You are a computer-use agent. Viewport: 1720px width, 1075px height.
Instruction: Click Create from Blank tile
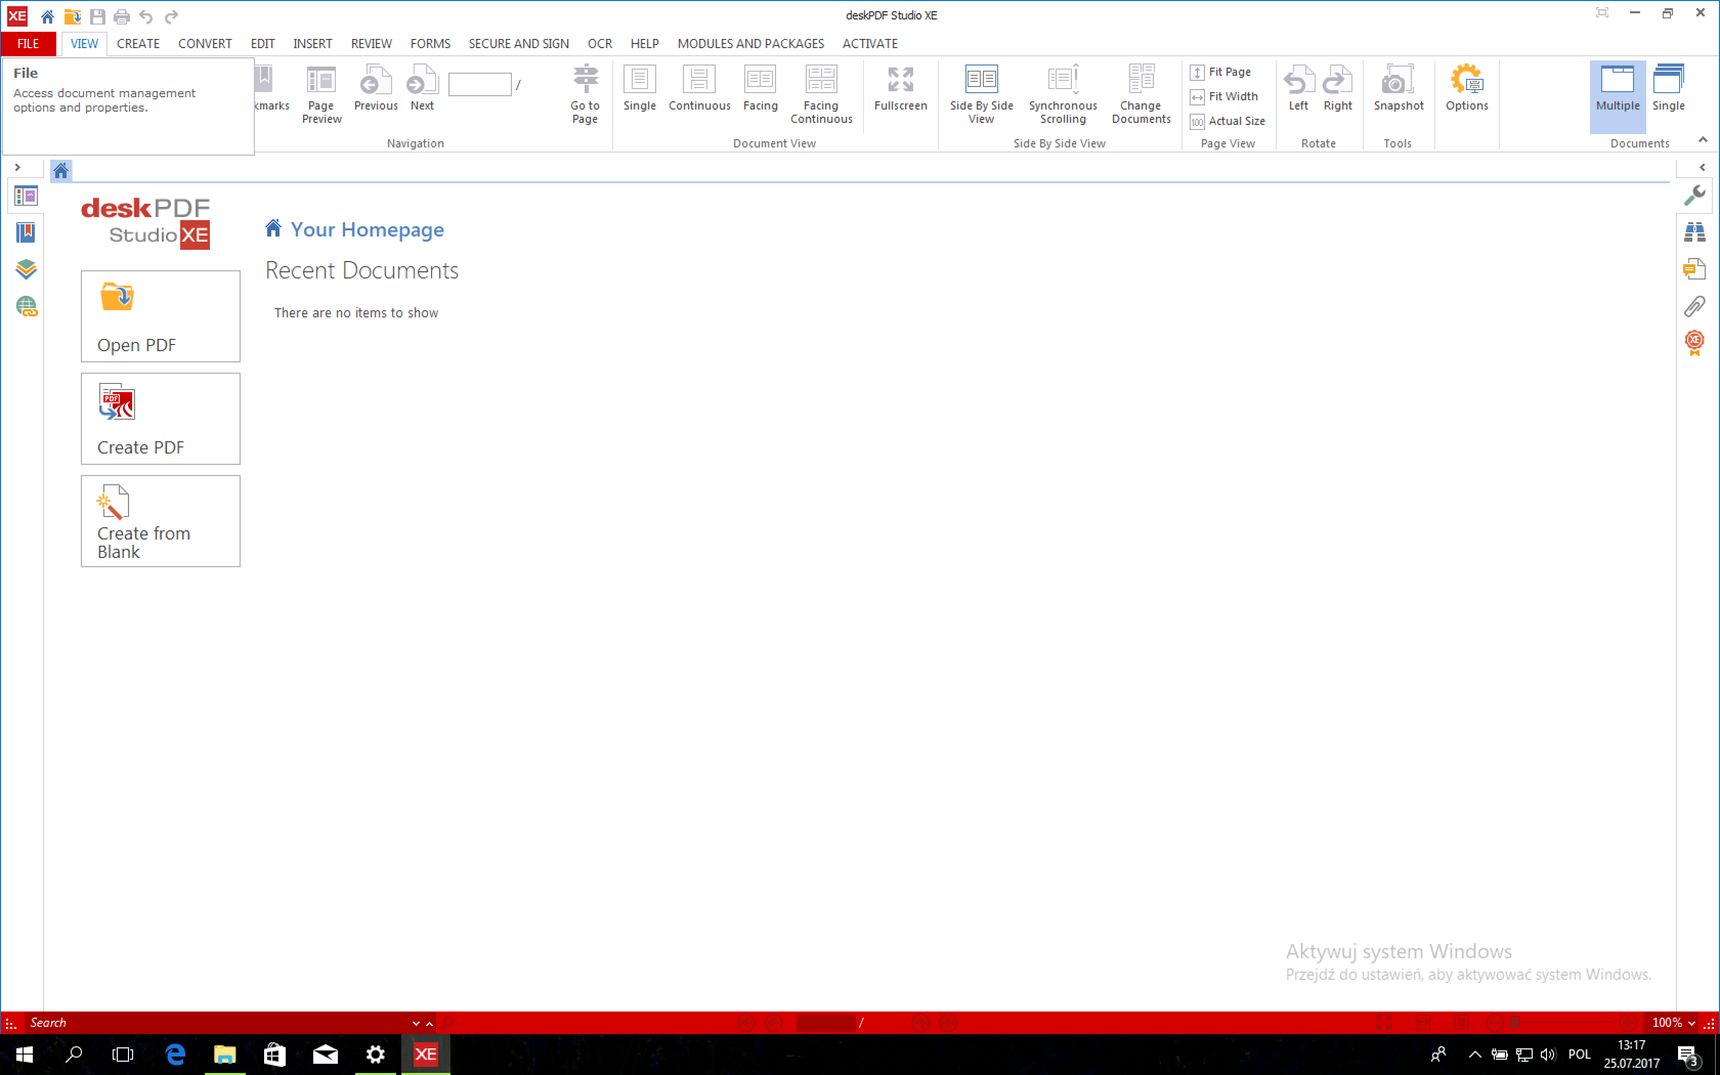pyautogui.click(x=160, y=521)
